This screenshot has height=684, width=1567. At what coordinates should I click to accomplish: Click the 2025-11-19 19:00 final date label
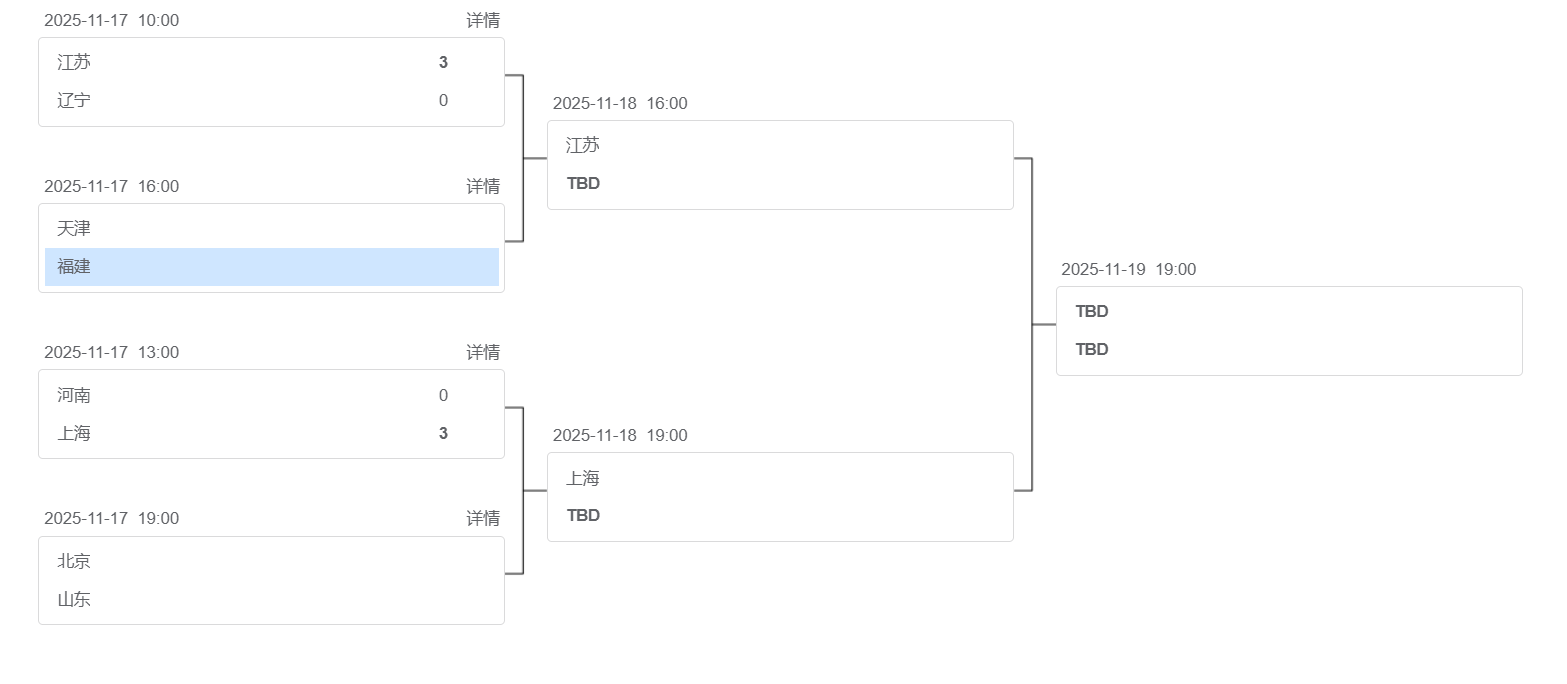click(x=1128, y=269)
